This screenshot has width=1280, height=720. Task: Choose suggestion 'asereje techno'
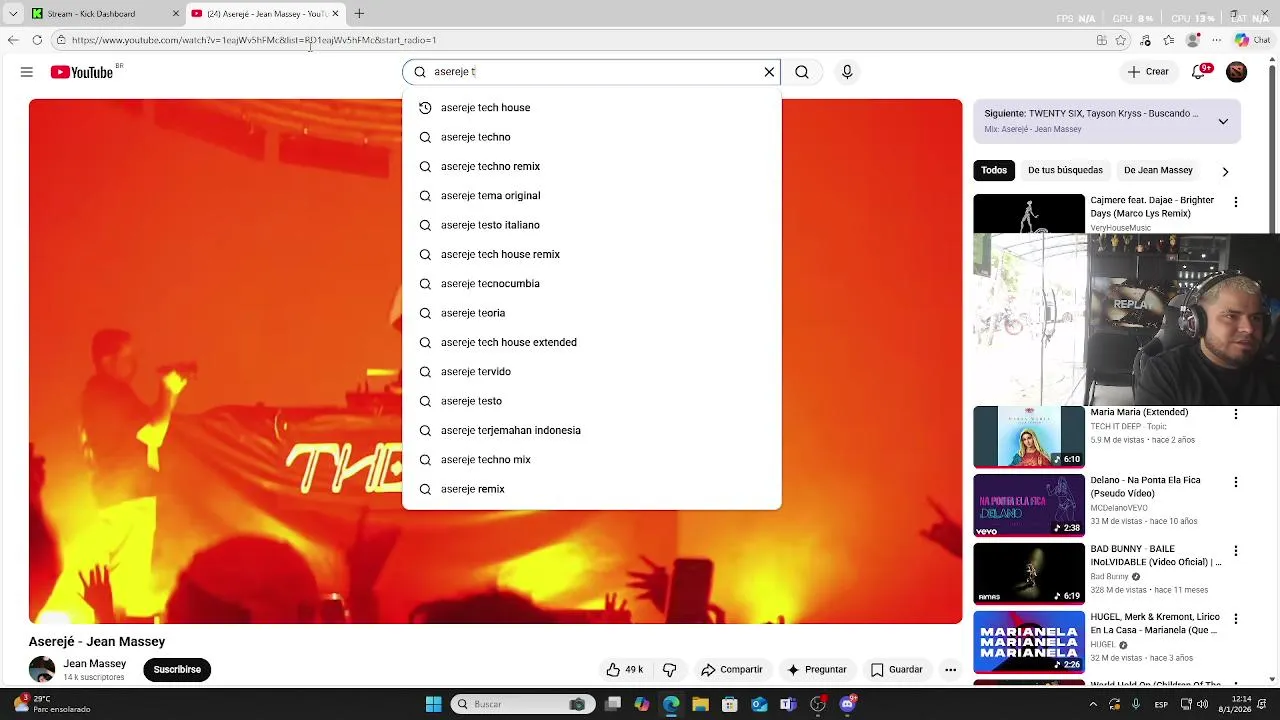(x=591, y=137)
